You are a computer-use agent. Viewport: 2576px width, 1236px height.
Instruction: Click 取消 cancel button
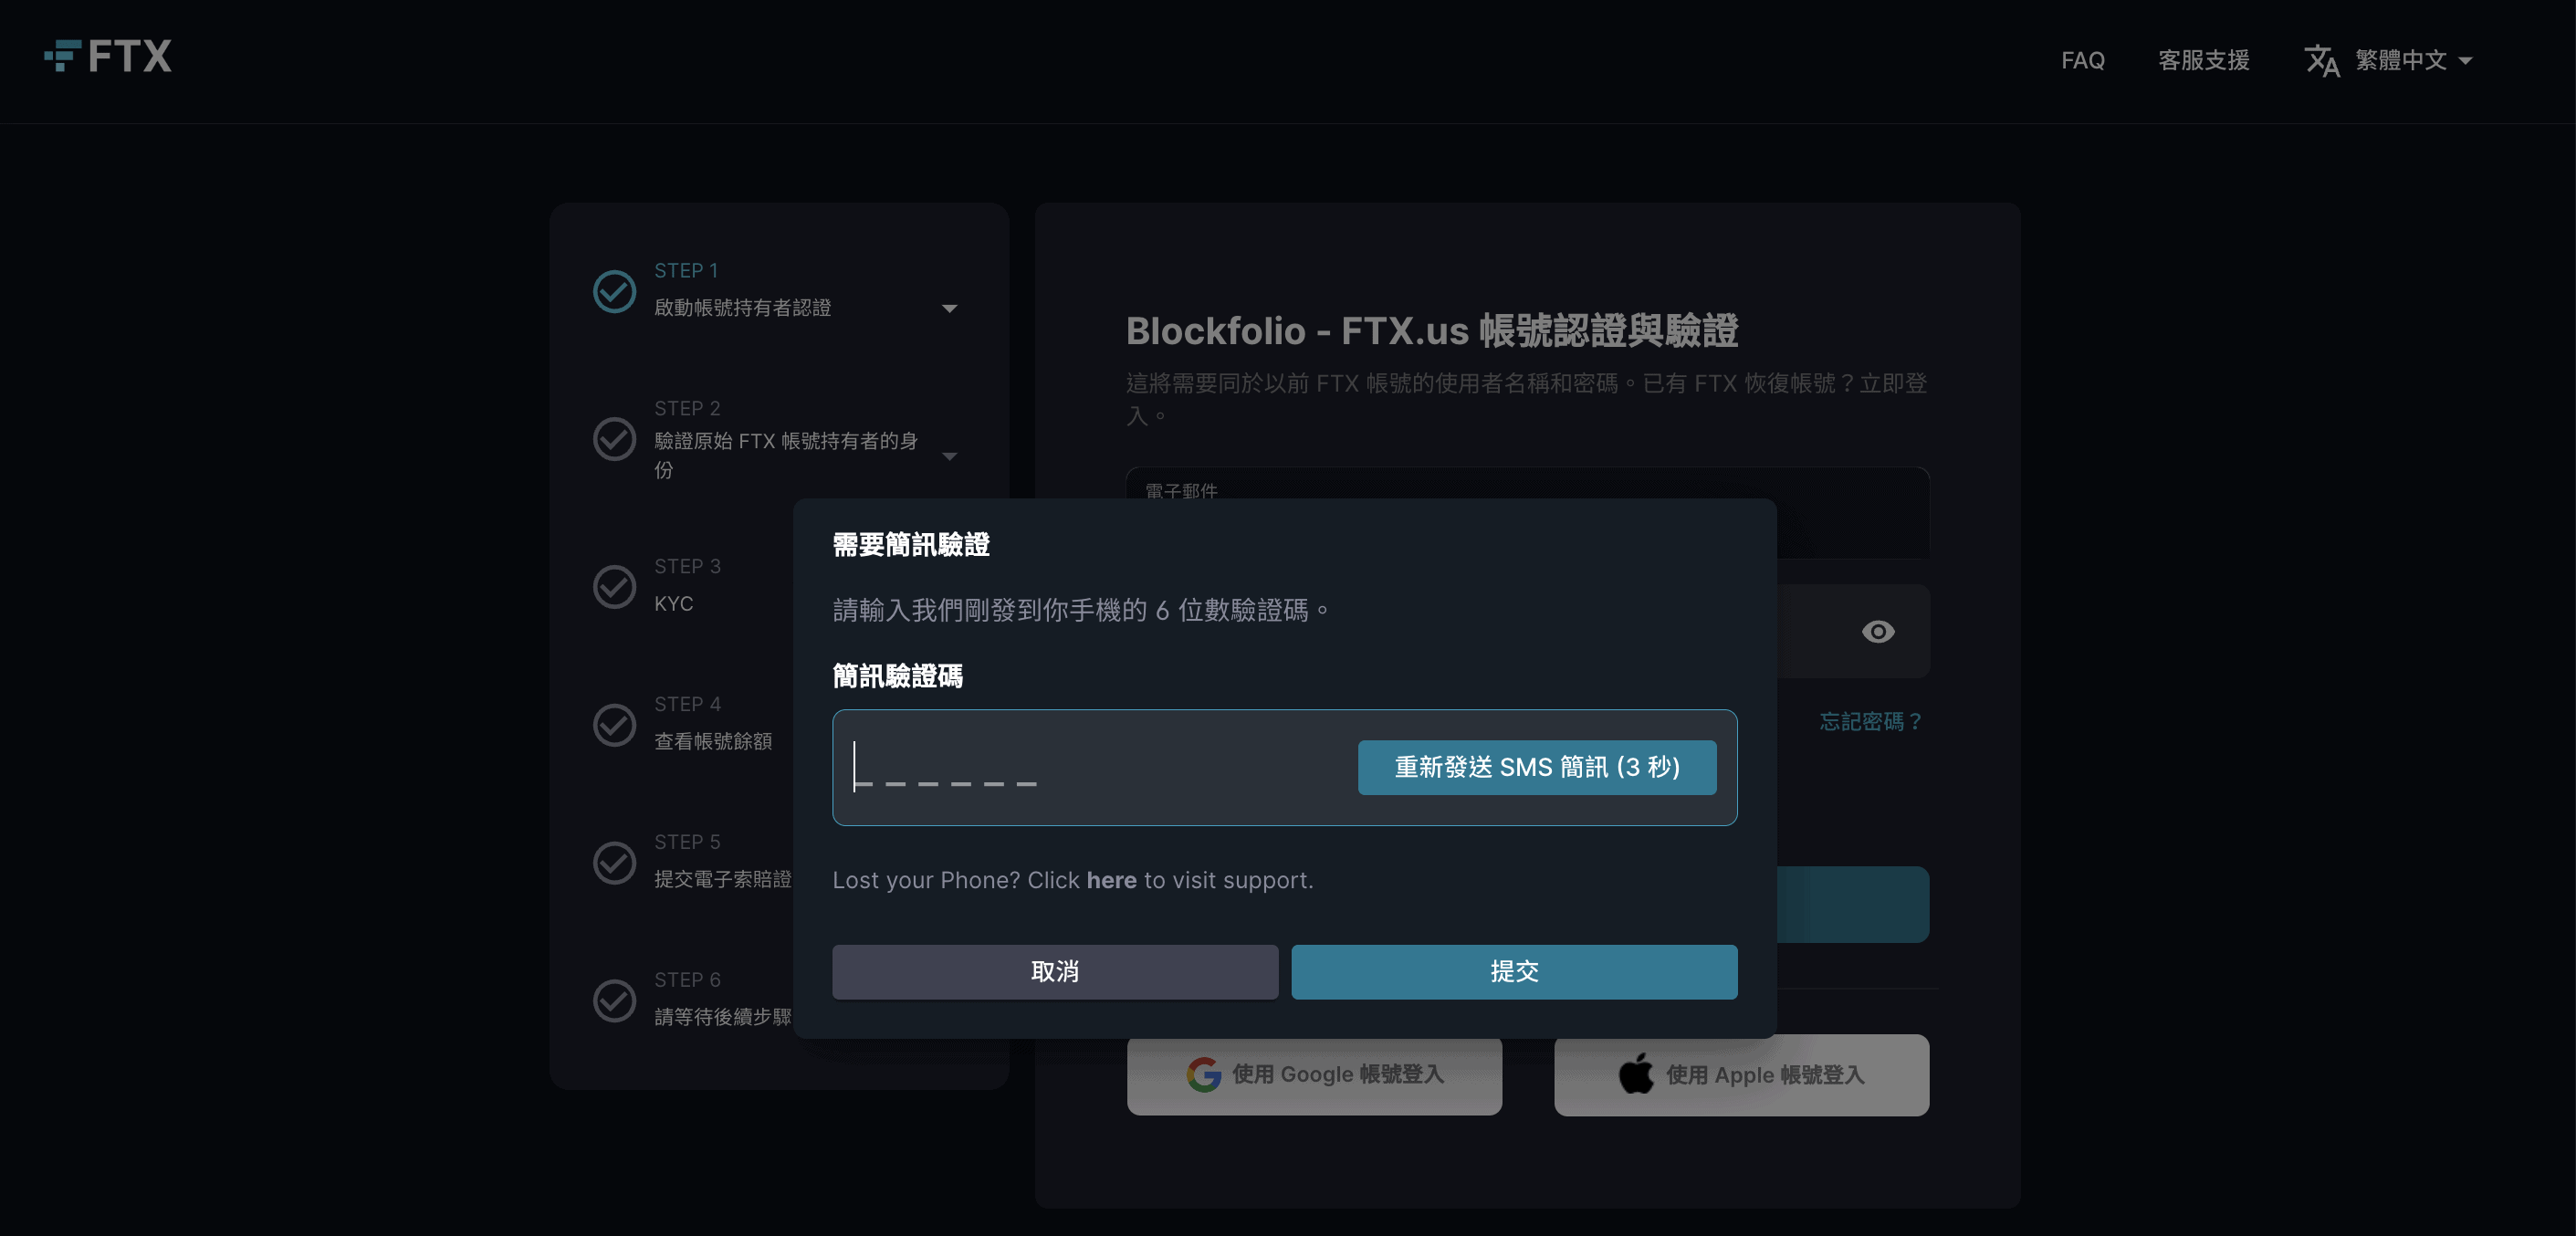(1055, 971)
